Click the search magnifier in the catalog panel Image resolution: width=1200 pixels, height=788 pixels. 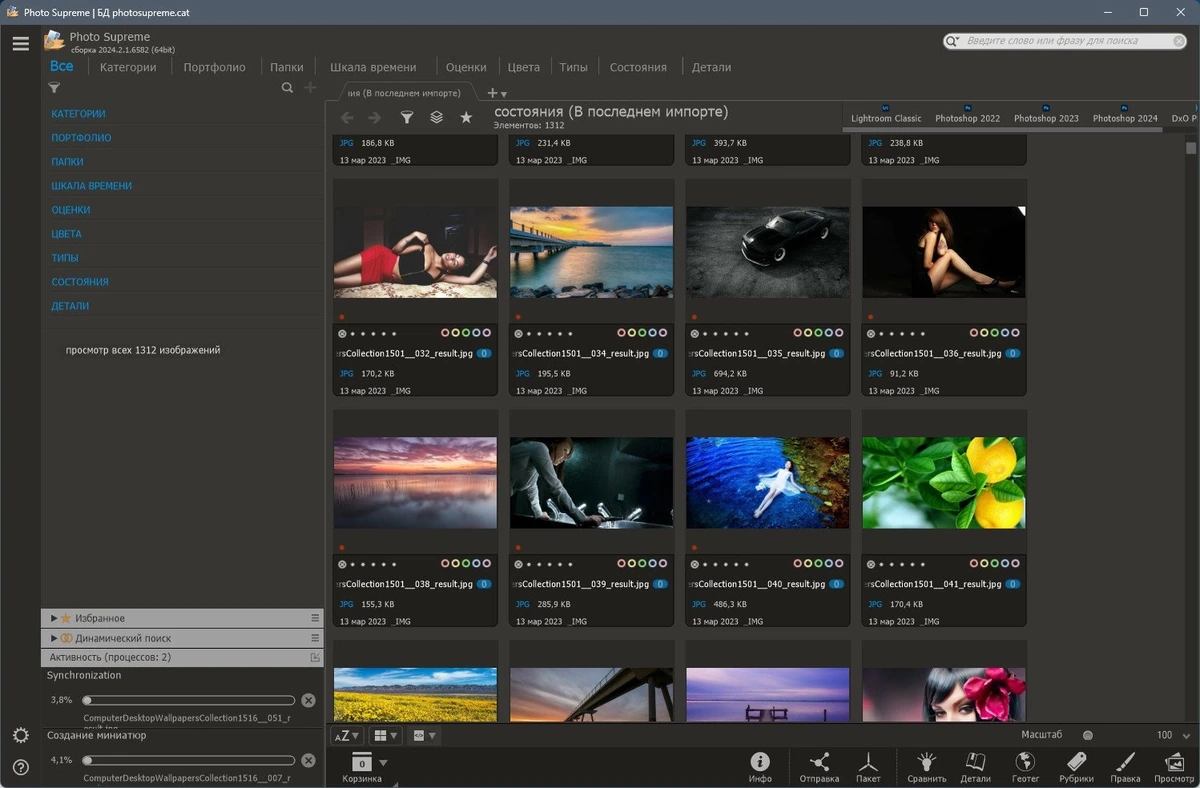(x=287, y=88)
